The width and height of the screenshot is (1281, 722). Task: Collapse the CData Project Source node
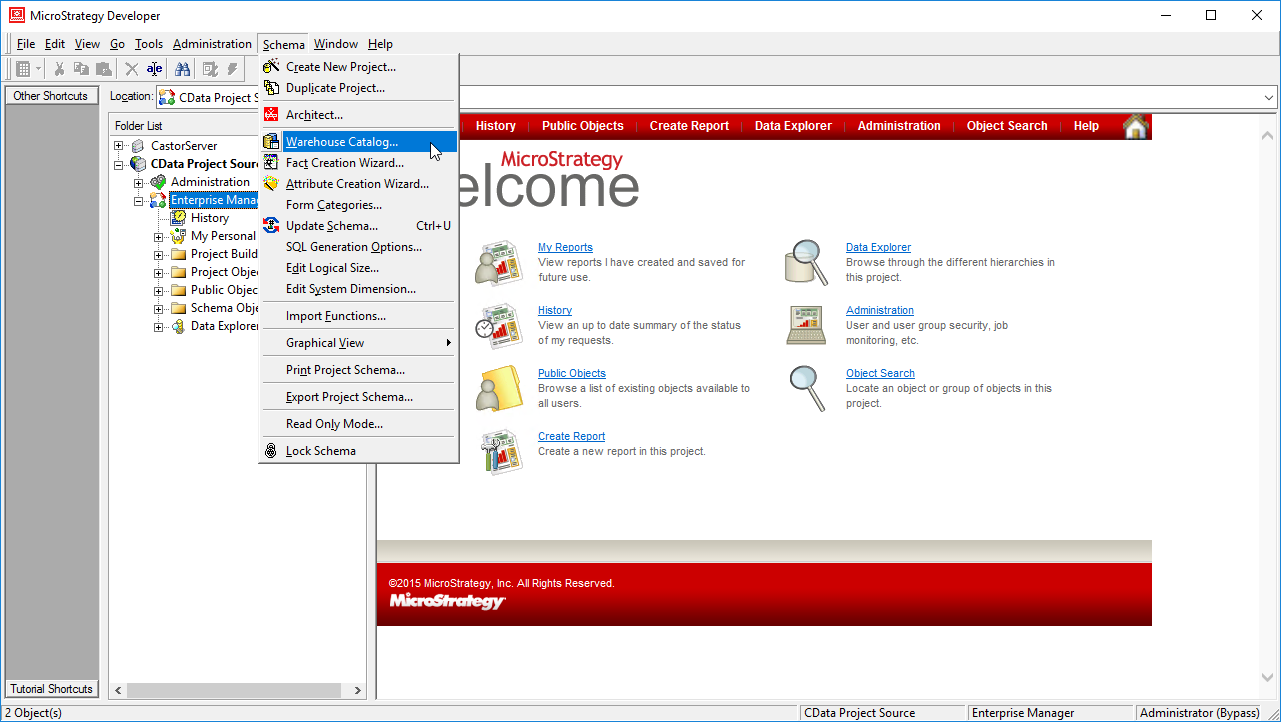(x=119, y=164)
